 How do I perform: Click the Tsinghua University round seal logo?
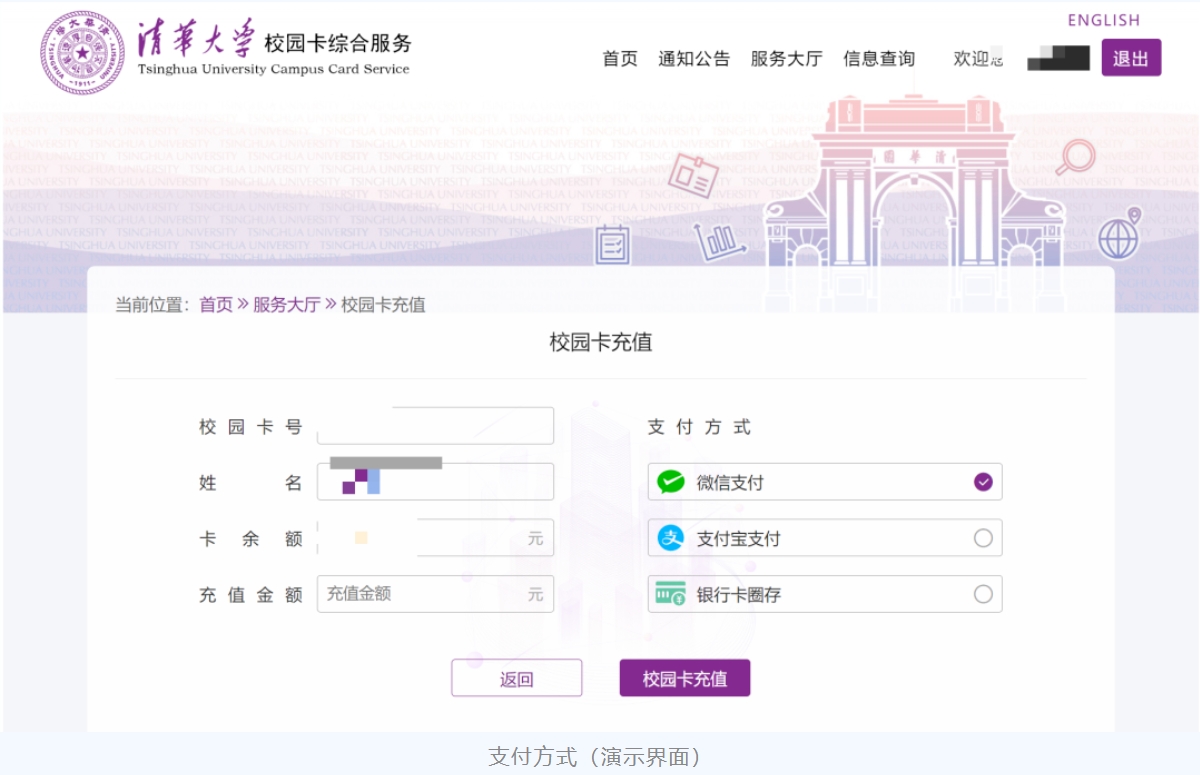point(82,53)
